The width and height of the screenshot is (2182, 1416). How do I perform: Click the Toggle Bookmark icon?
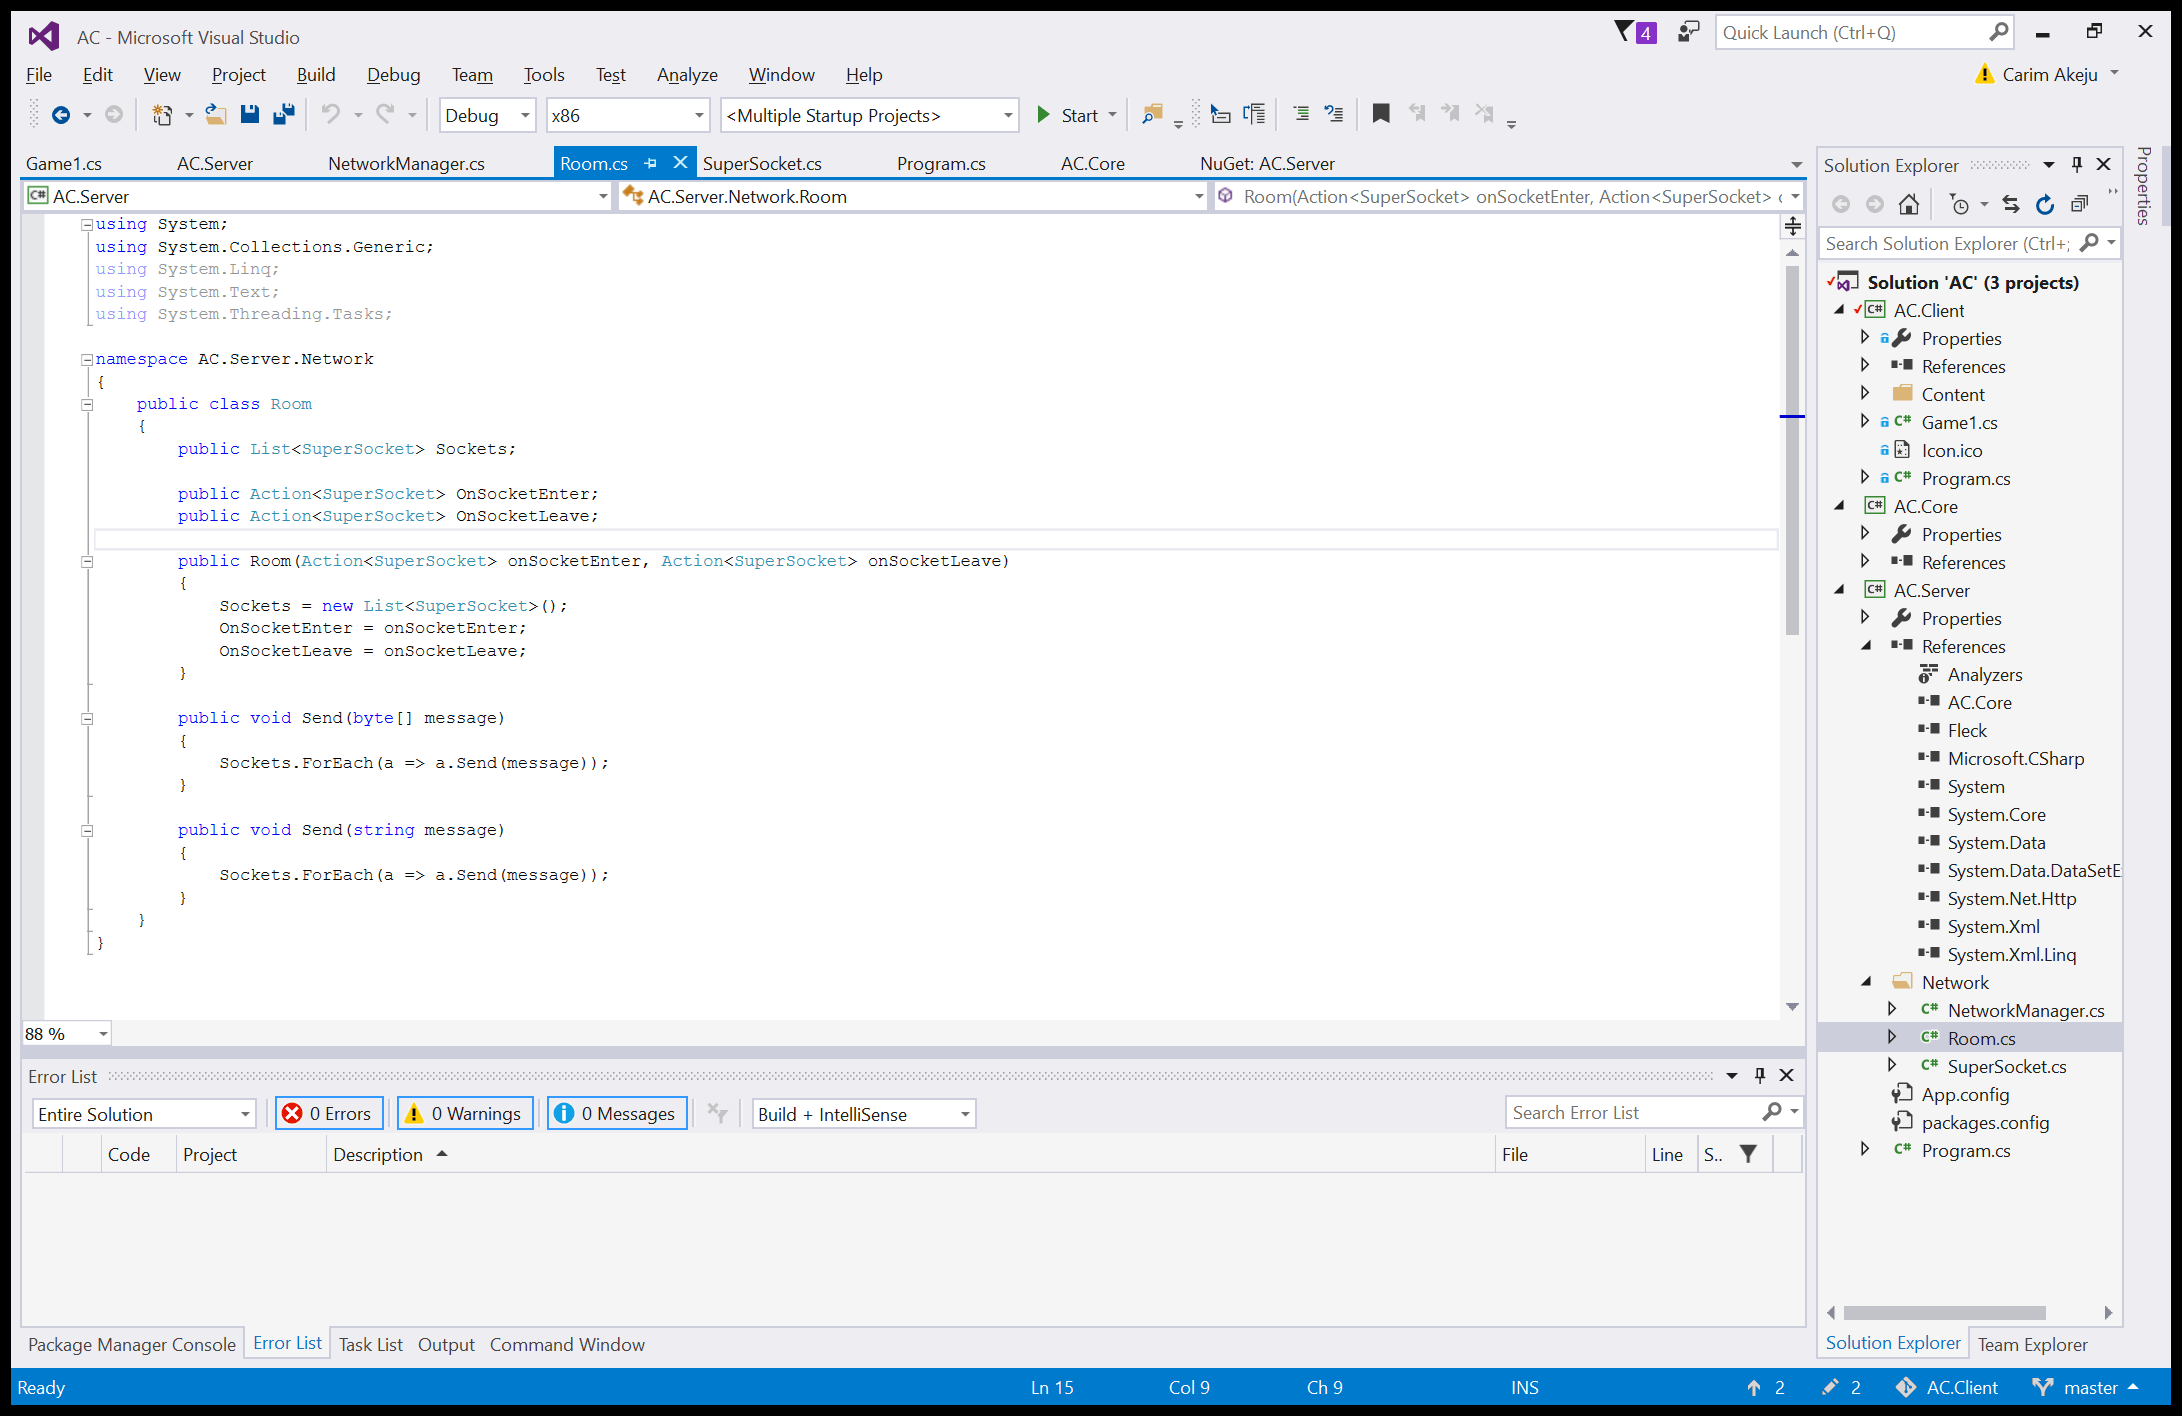1381,114
